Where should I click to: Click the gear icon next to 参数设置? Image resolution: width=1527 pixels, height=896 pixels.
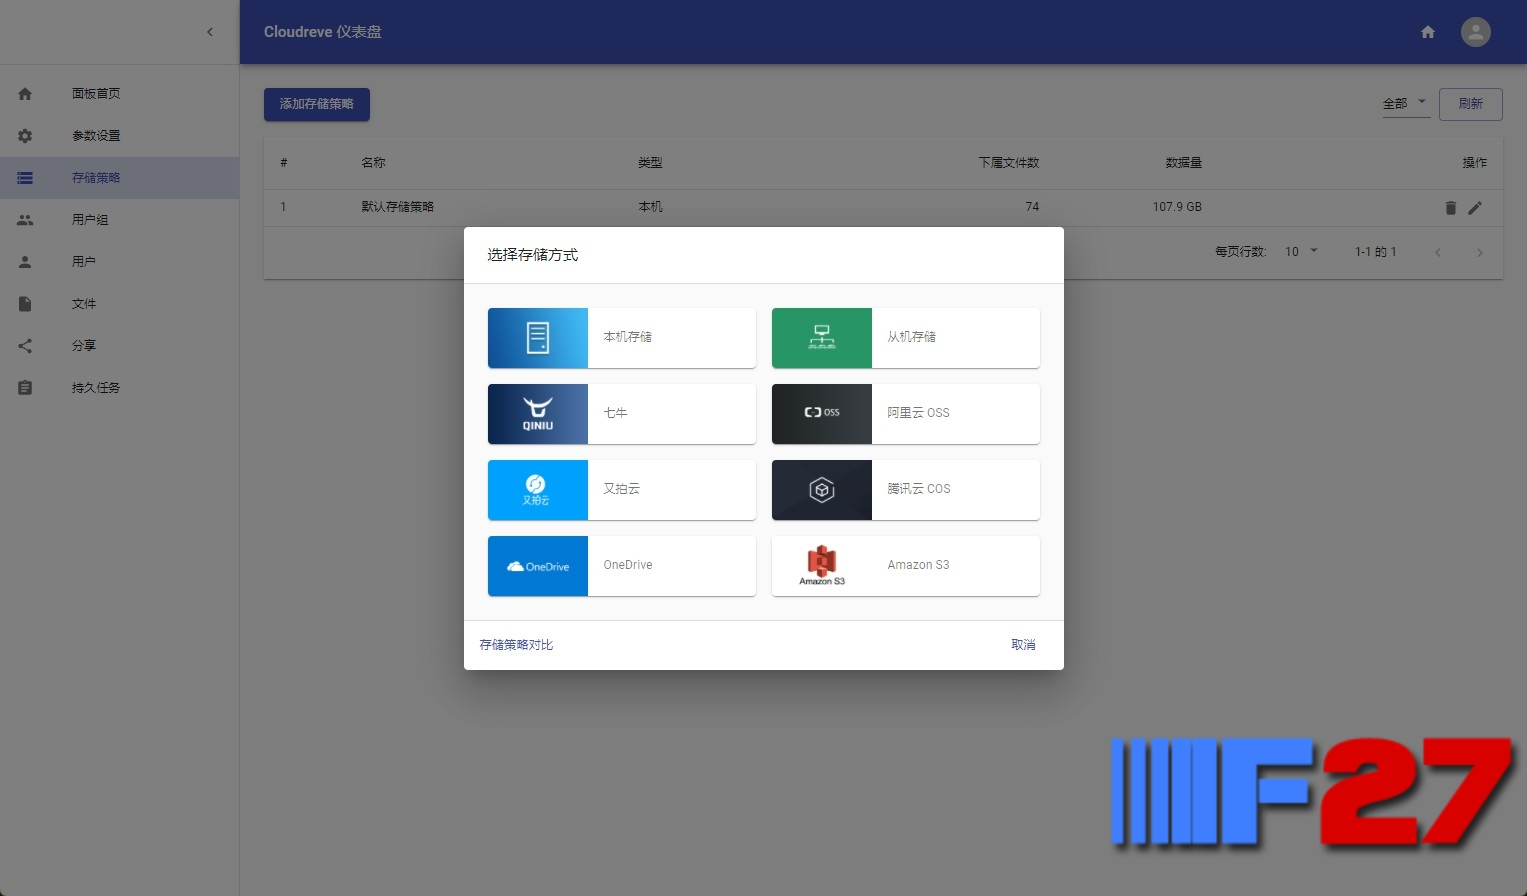coord(25,136)
